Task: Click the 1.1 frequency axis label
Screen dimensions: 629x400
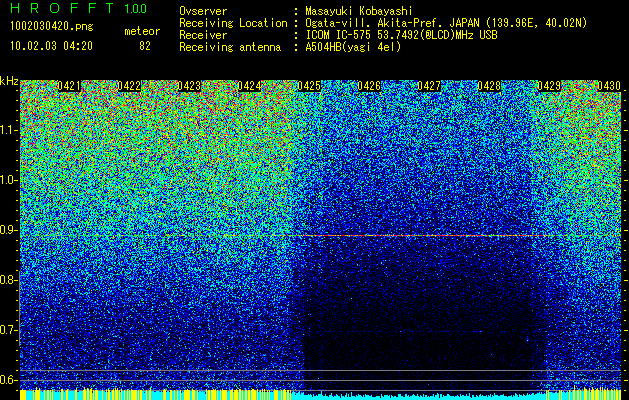Action: coord(8,130)
